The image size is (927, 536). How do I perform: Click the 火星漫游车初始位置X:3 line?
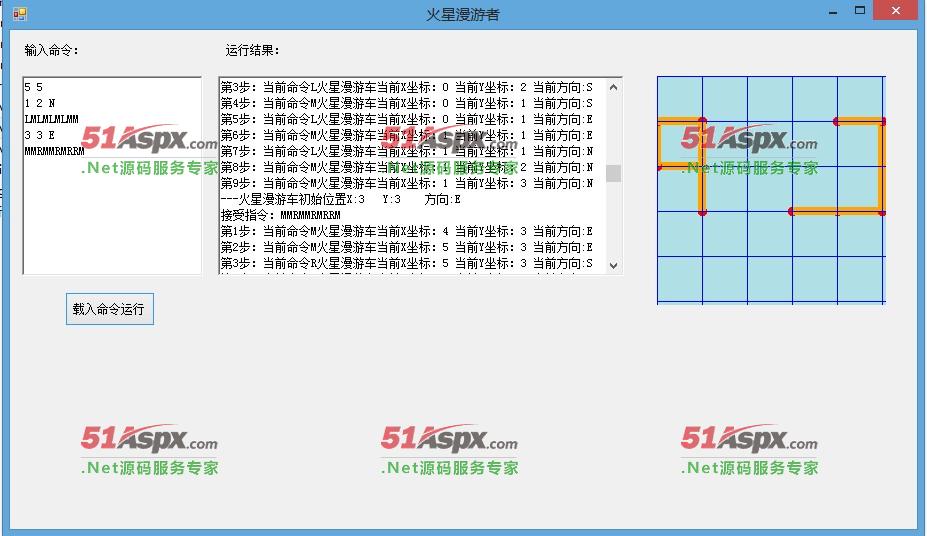tap(341, 199)
